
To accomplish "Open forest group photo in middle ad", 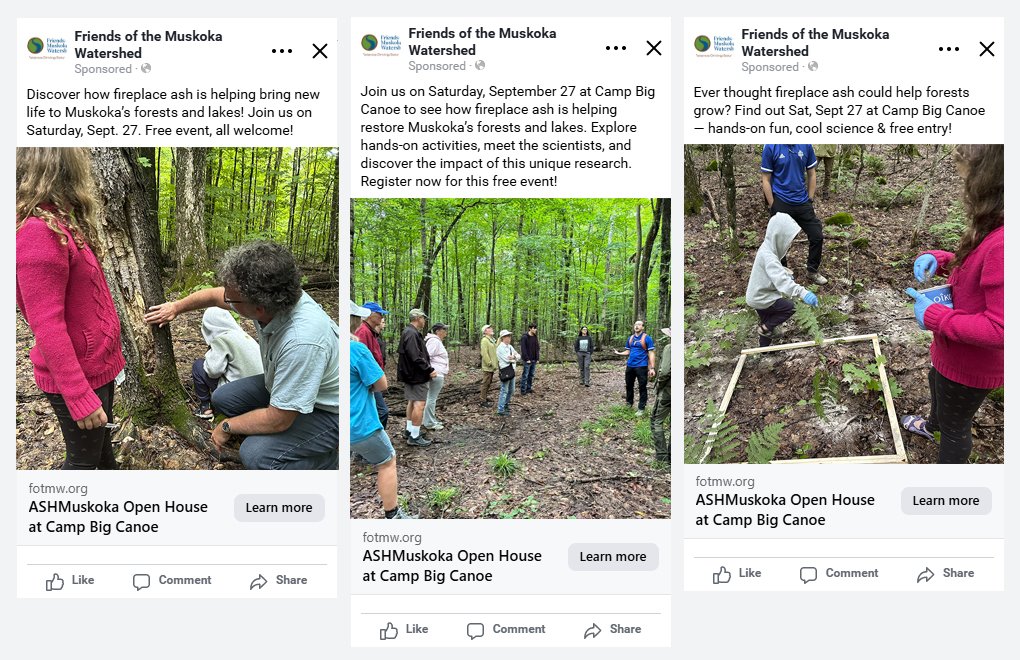I will pos(510,358).
